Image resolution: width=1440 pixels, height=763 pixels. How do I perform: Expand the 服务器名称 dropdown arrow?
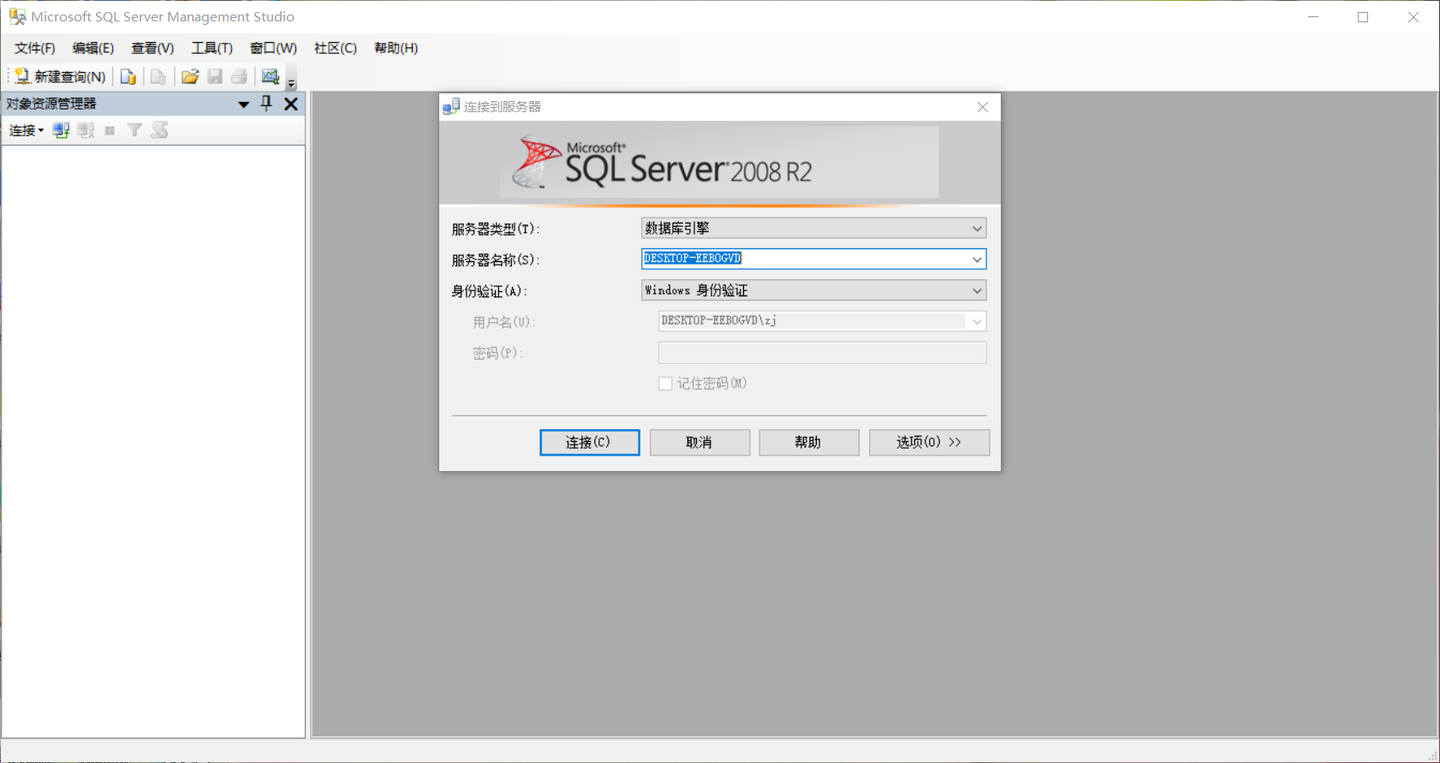coord(977,259)
